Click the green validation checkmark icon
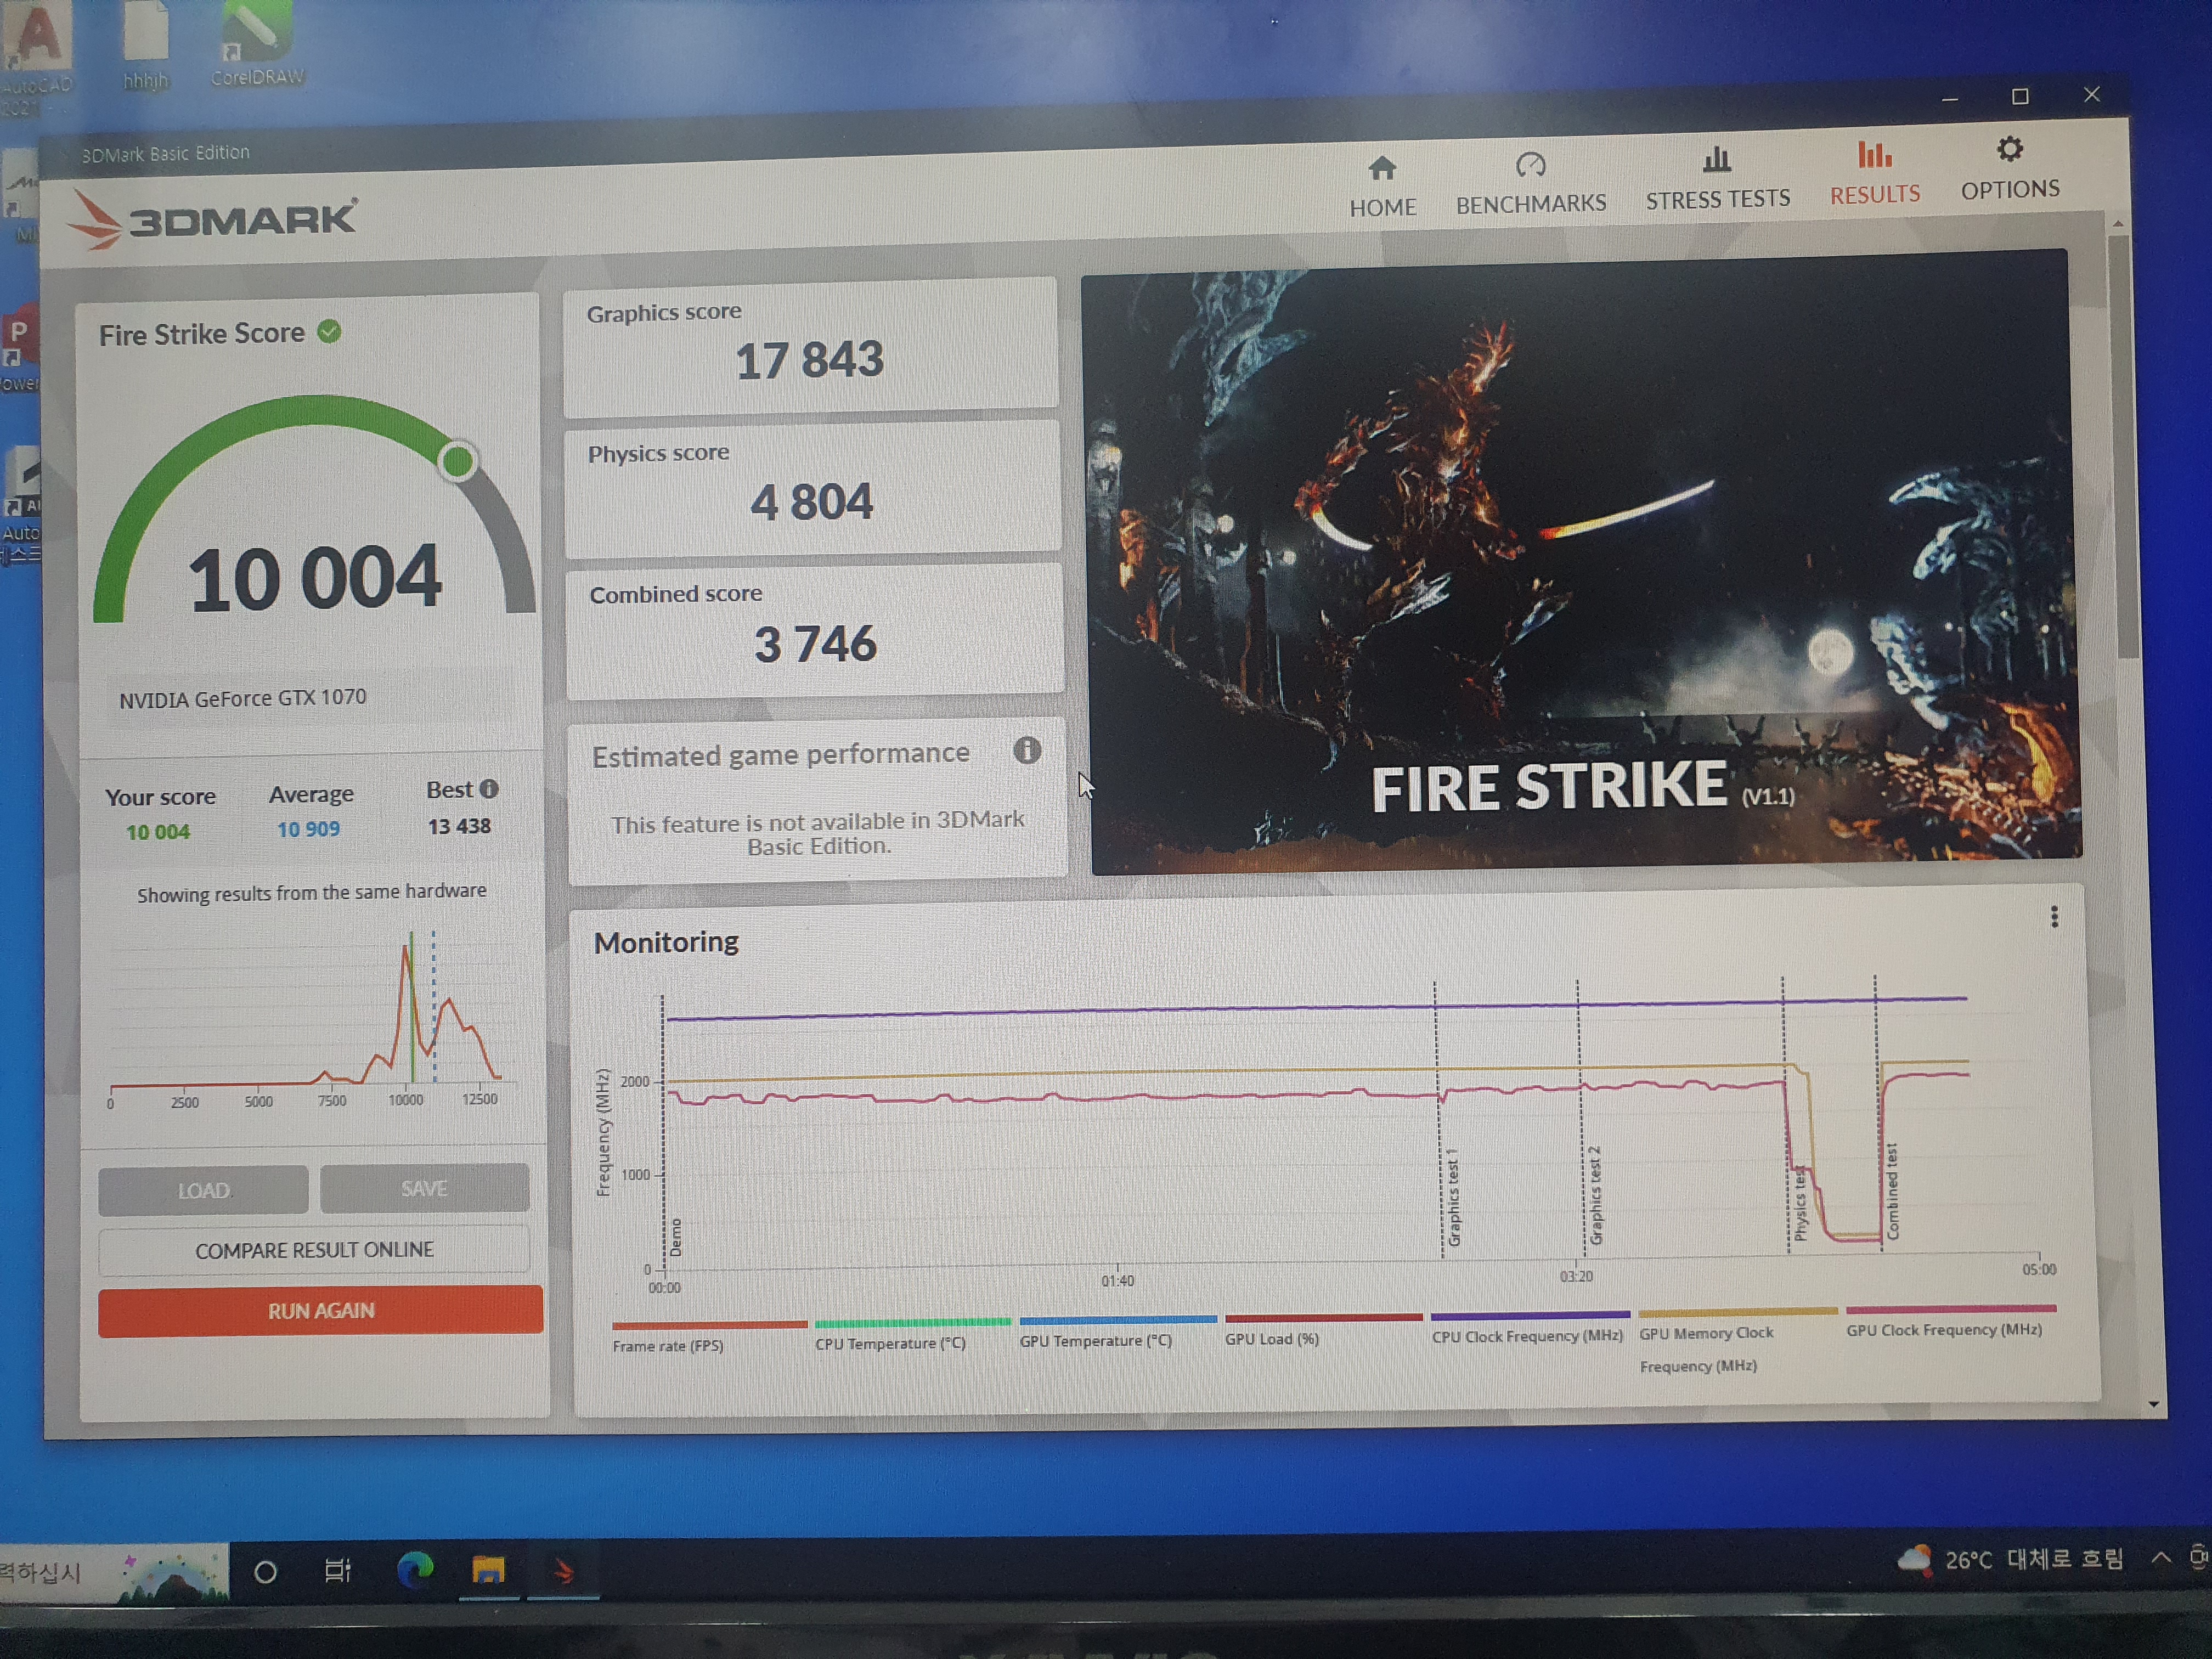The height and width of the screenshot is (1659, 2212). pos(329,332)
